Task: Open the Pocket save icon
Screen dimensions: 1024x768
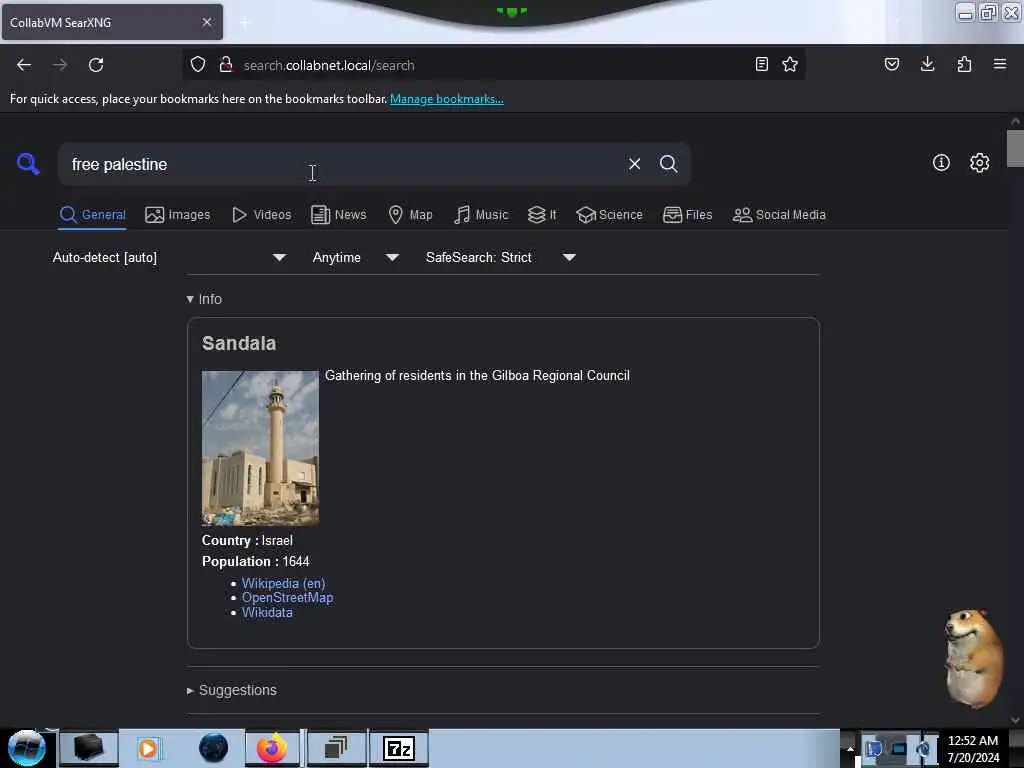Action: click(x=891, y=64)
